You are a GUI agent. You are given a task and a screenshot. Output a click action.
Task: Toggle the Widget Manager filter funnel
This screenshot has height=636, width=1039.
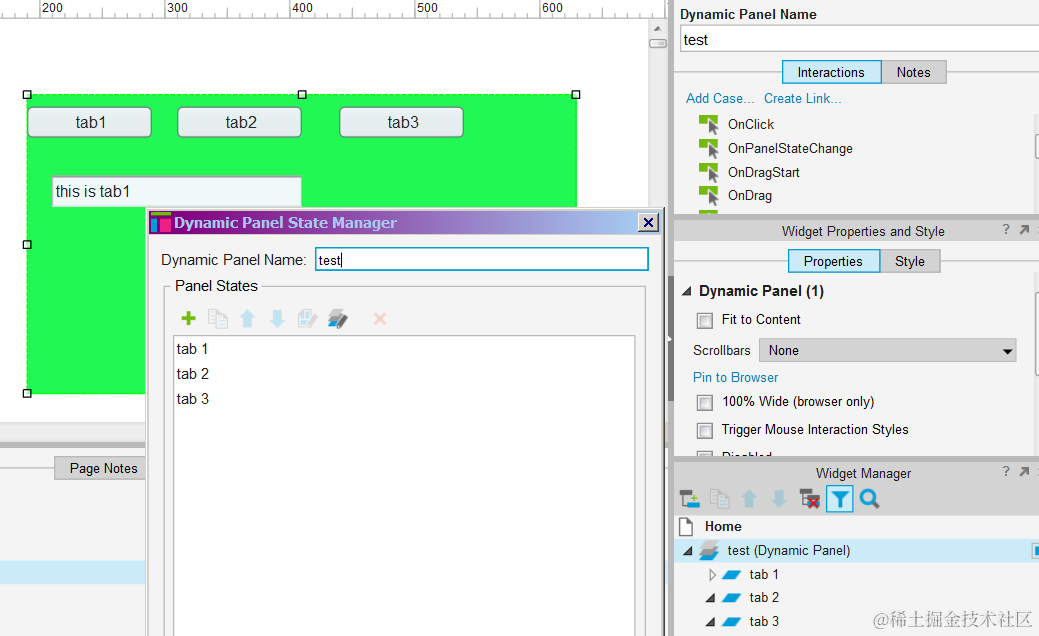click(840, 498)
